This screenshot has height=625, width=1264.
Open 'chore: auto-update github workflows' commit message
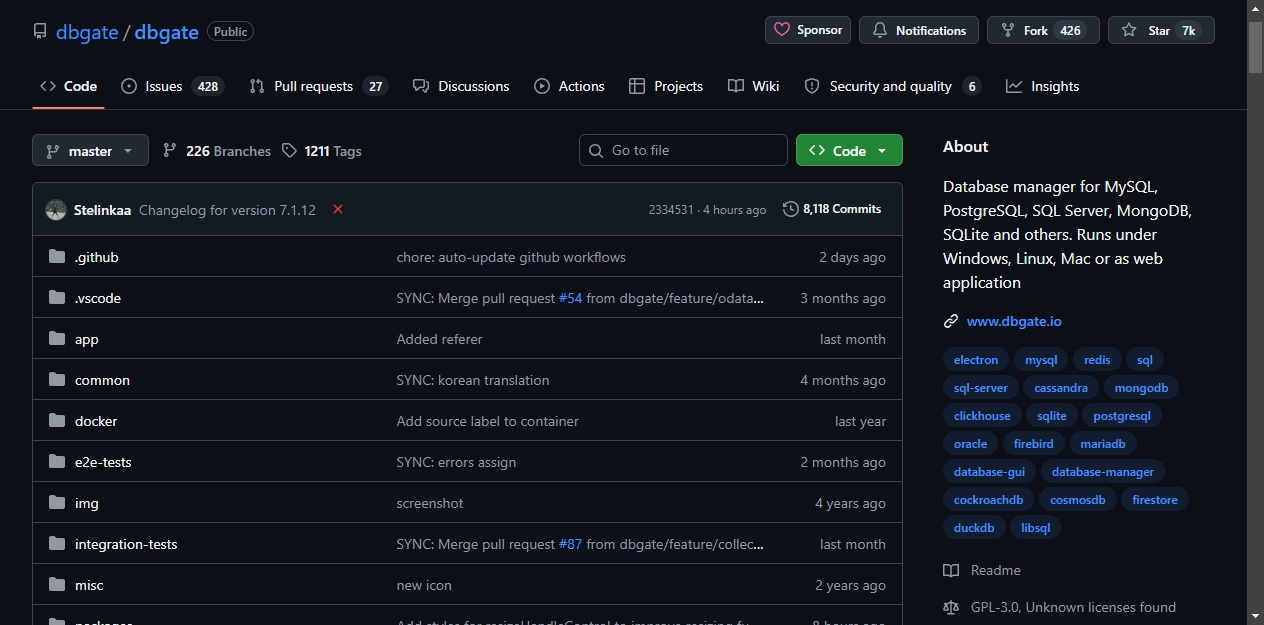pos(511,257)
